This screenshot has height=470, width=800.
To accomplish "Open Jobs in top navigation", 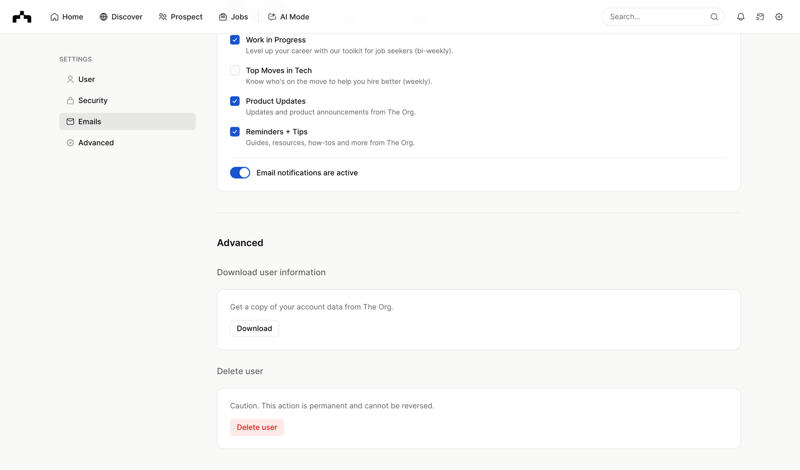I will 234,17.
